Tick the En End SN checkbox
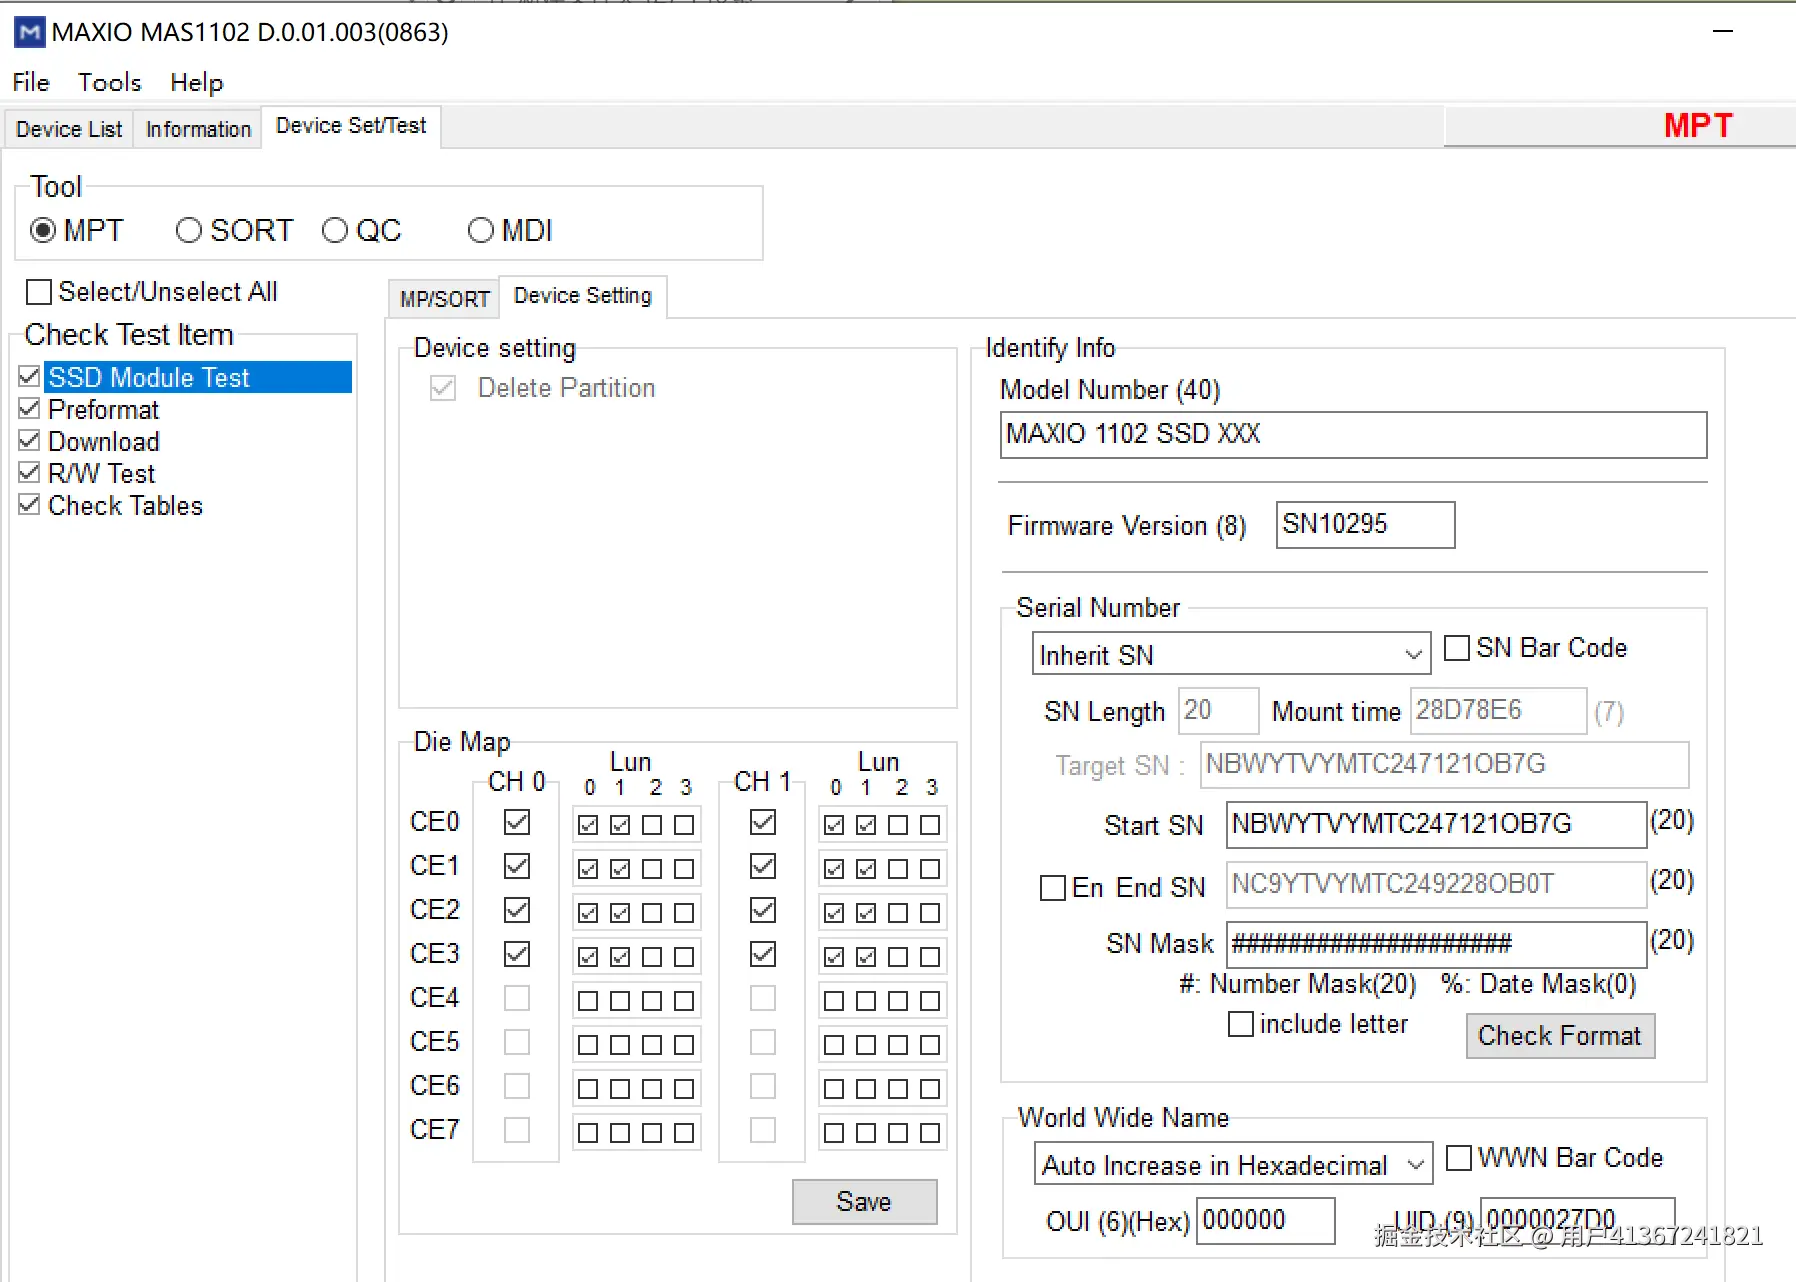1796x1282 pixels. pyautogui.click(x=1053, y=888)
